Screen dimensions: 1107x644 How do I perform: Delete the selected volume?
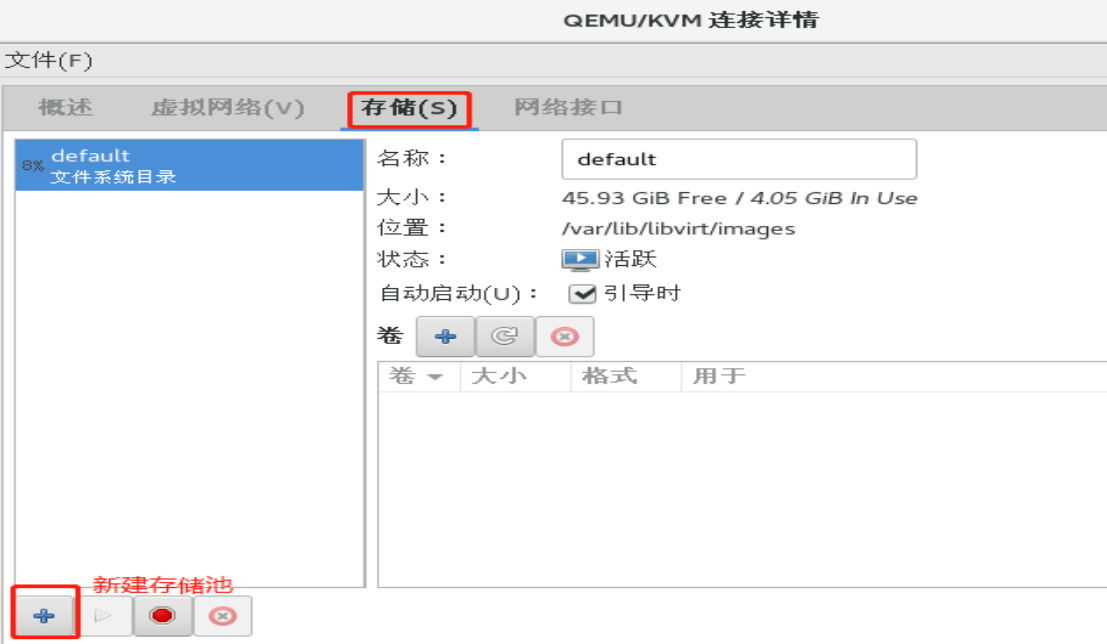pyautogui.click(x=565, y=337)
